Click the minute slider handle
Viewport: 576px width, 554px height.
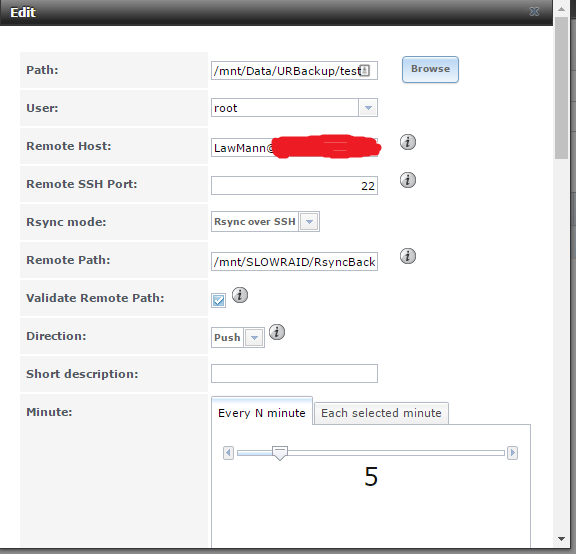click(x=280, y=453)
